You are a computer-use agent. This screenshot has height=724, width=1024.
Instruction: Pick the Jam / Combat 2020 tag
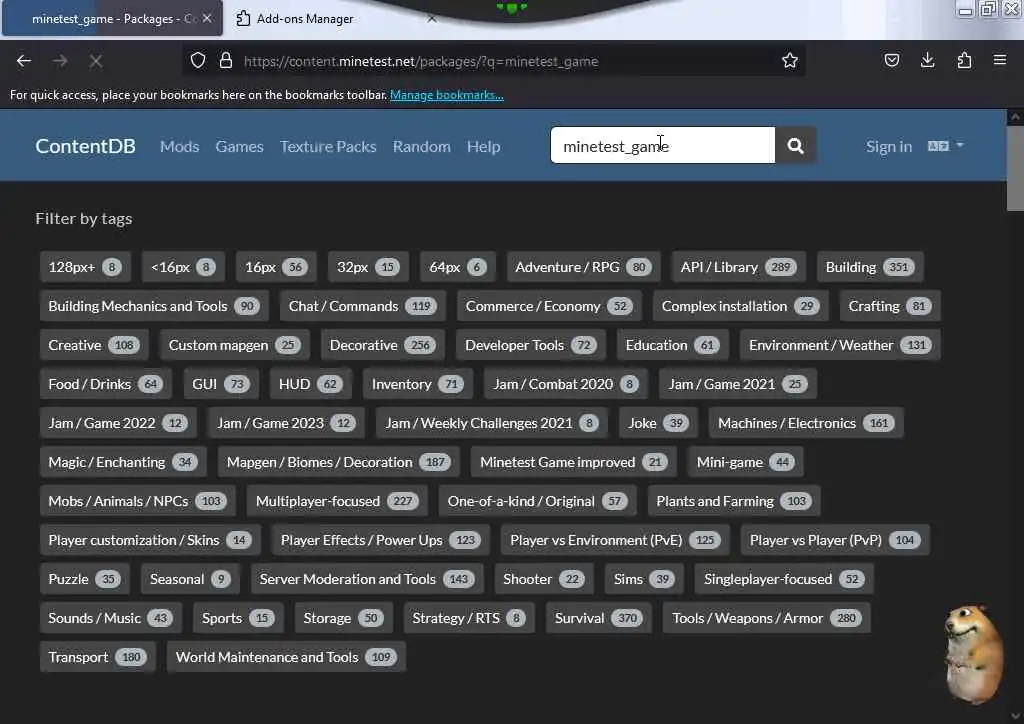tap(566, 385)
